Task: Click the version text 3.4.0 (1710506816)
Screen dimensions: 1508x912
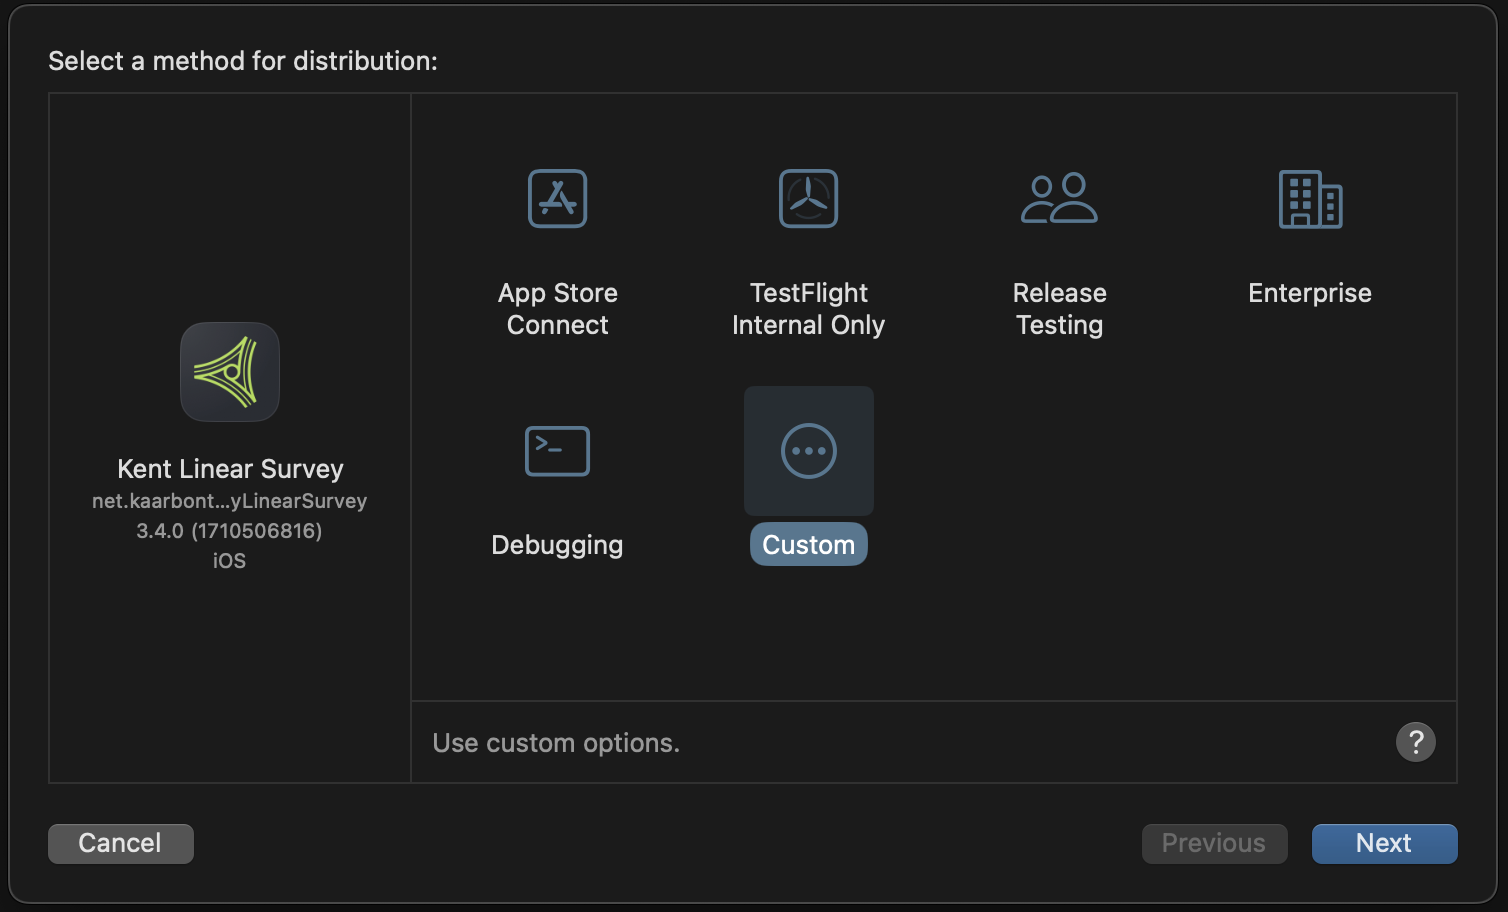Action: [x=229, y=531]
